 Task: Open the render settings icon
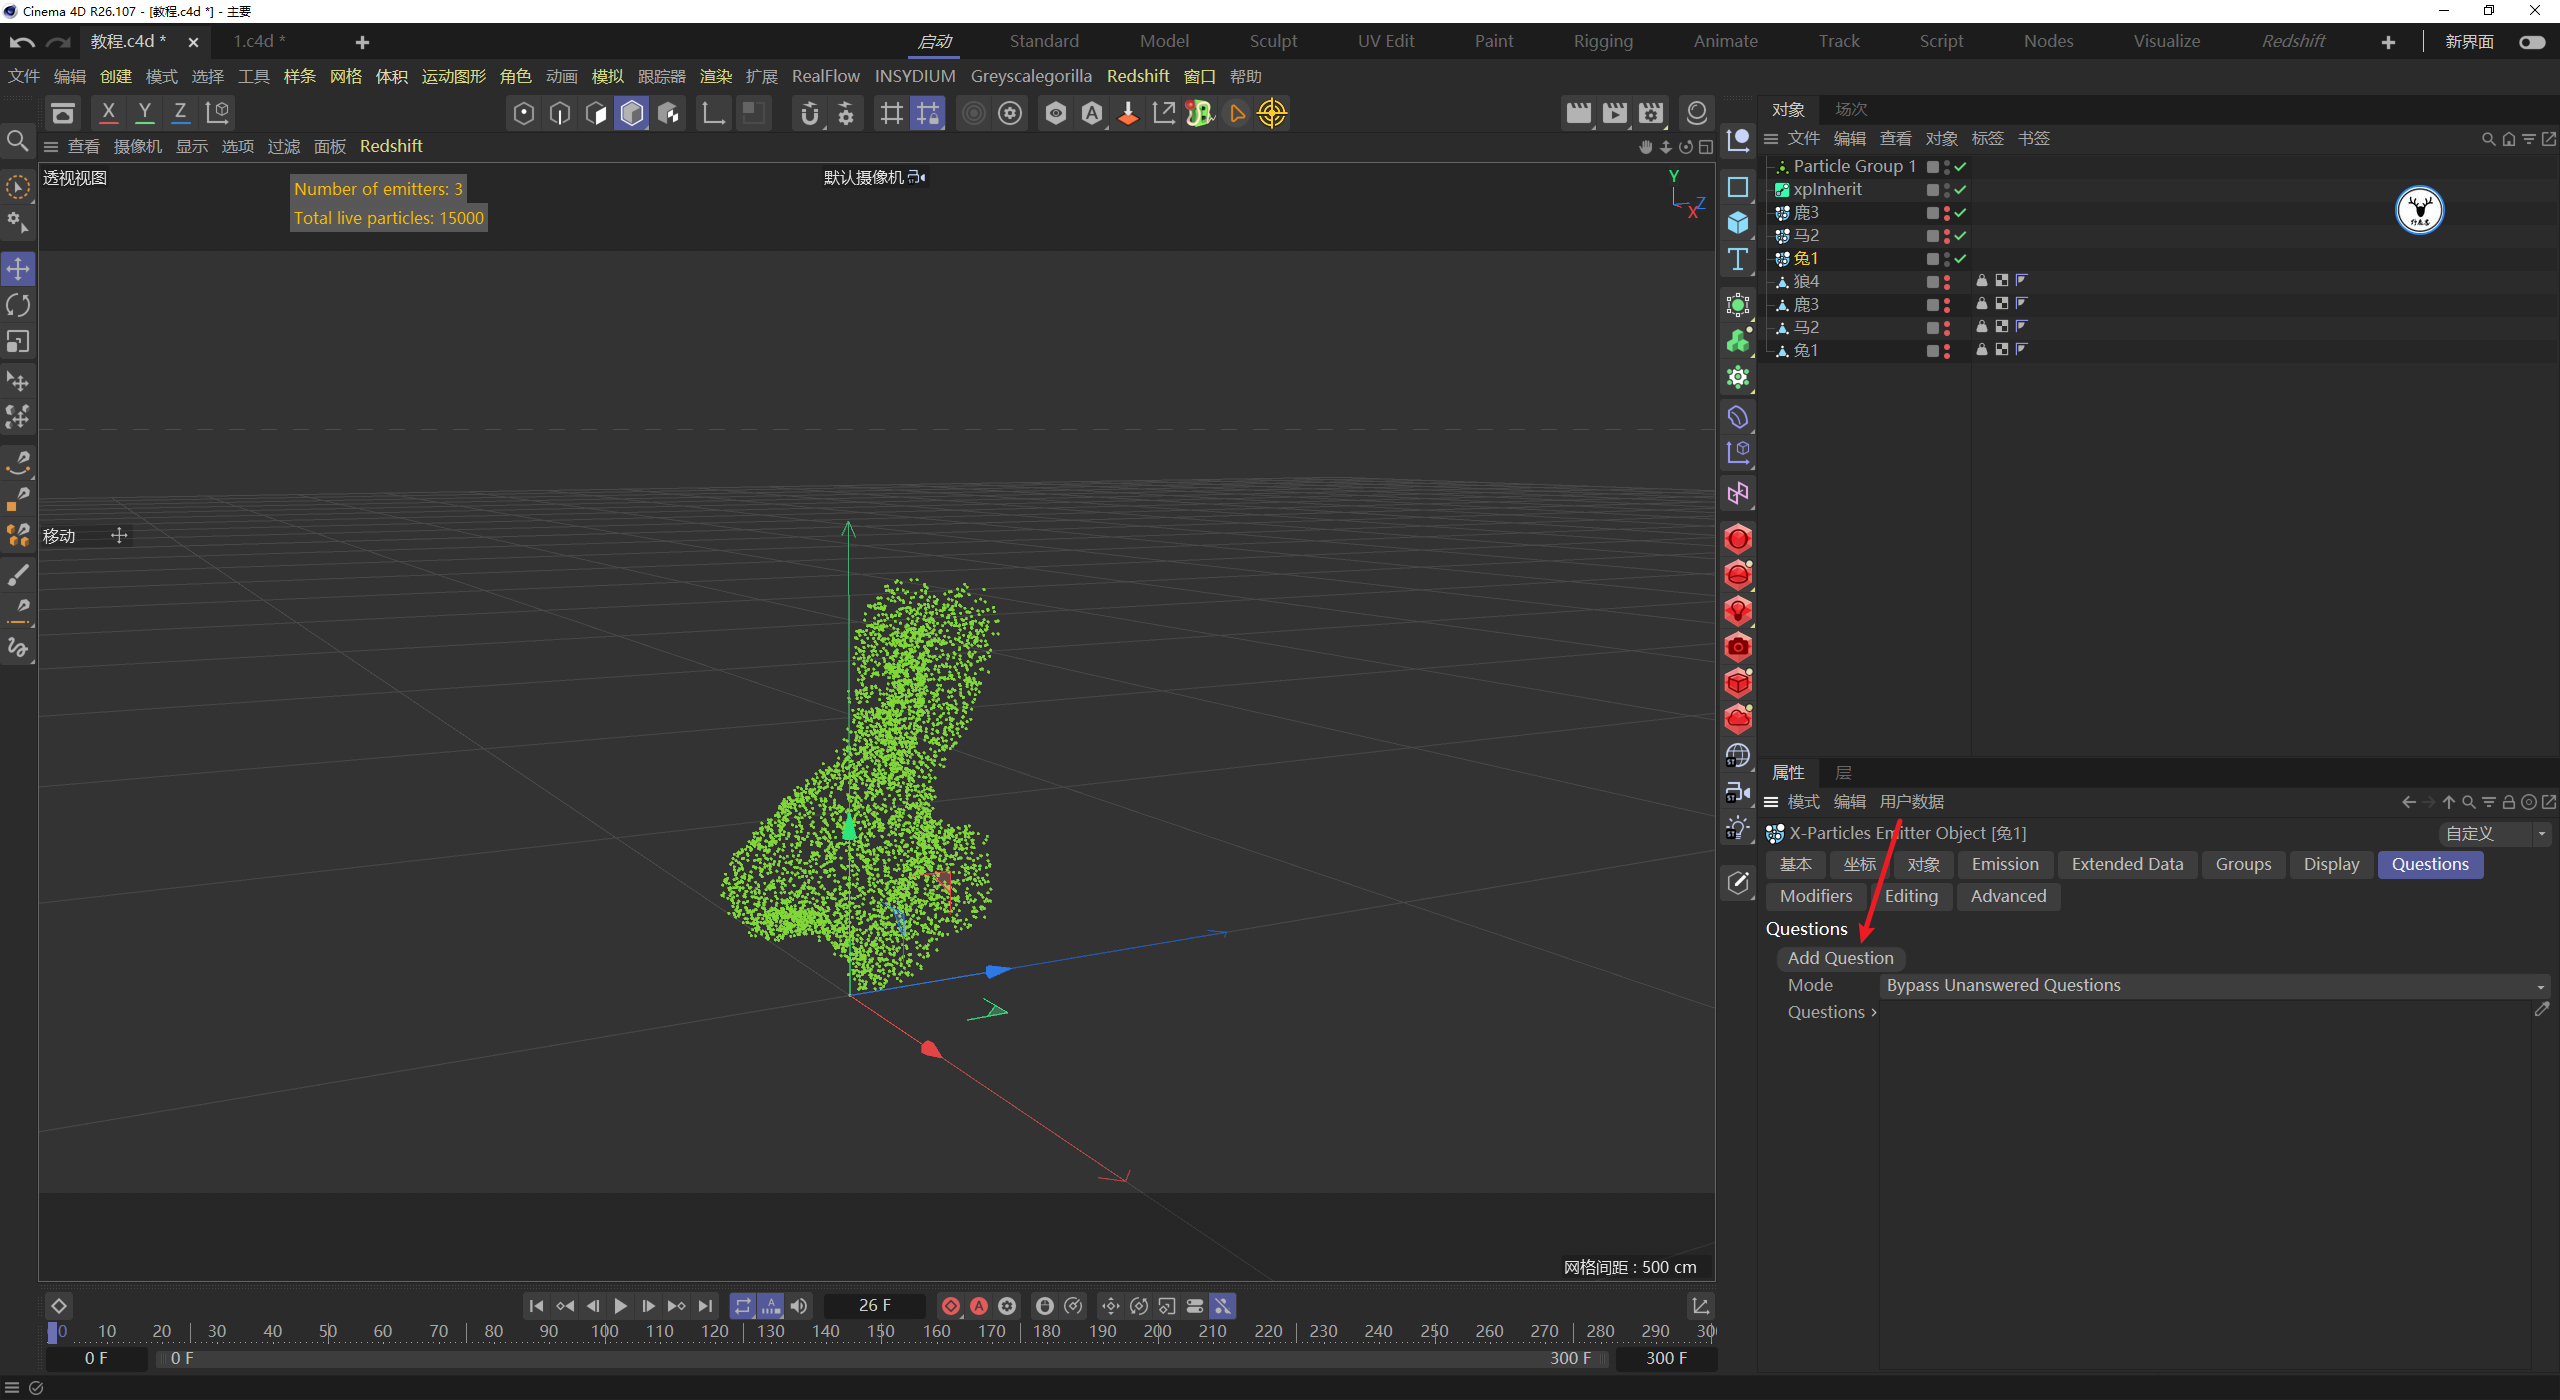(1651, 113)
